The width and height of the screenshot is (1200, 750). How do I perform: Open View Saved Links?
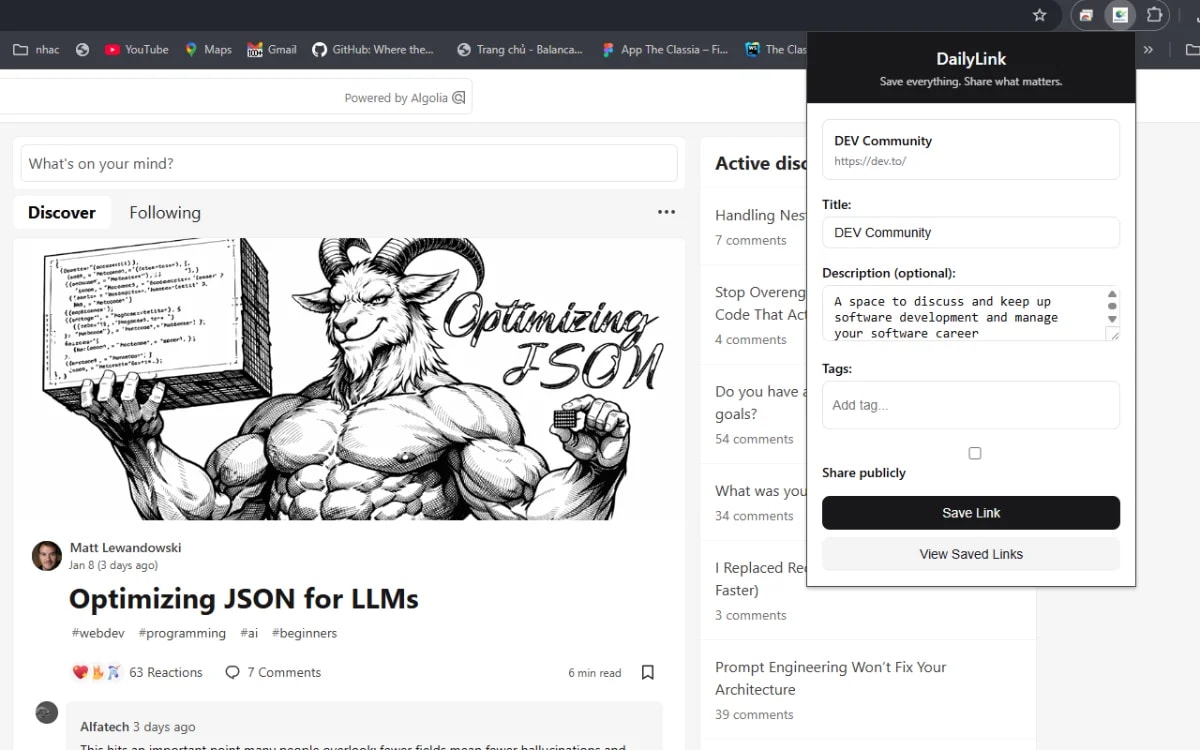click(970, 553)
